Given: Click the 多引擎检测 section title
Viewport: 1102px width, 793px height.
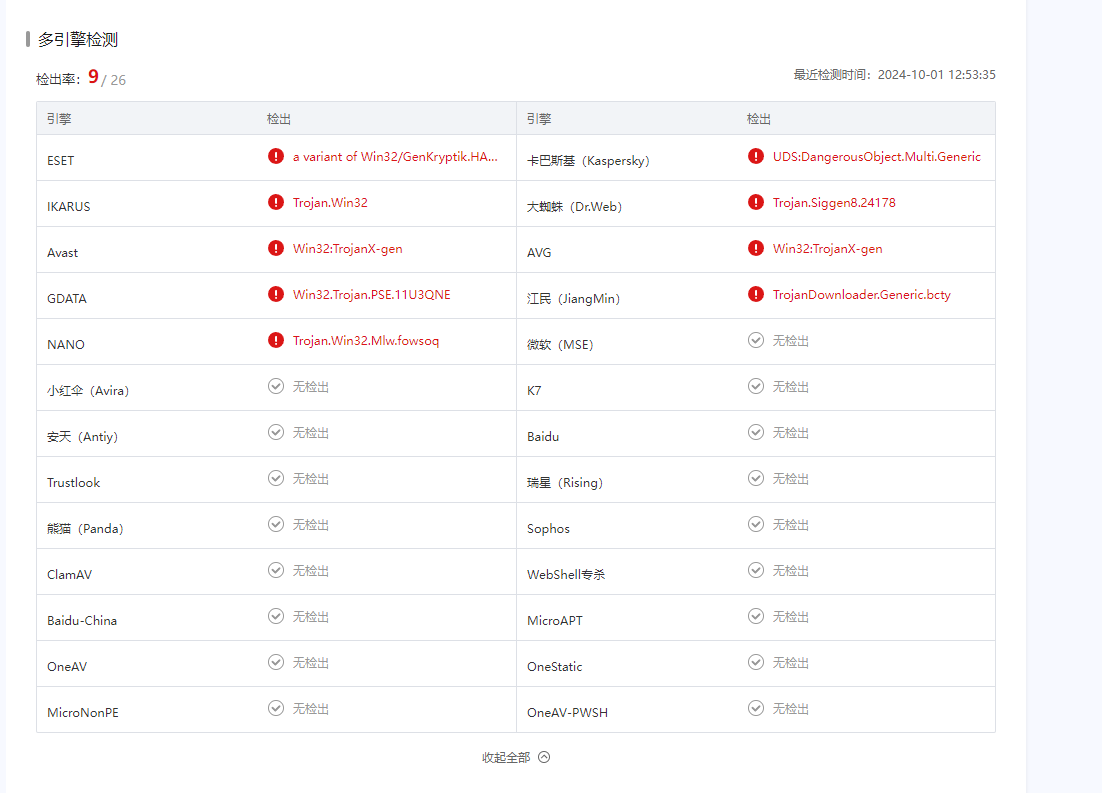Looking at the screenshot, I should click(78, 40).
